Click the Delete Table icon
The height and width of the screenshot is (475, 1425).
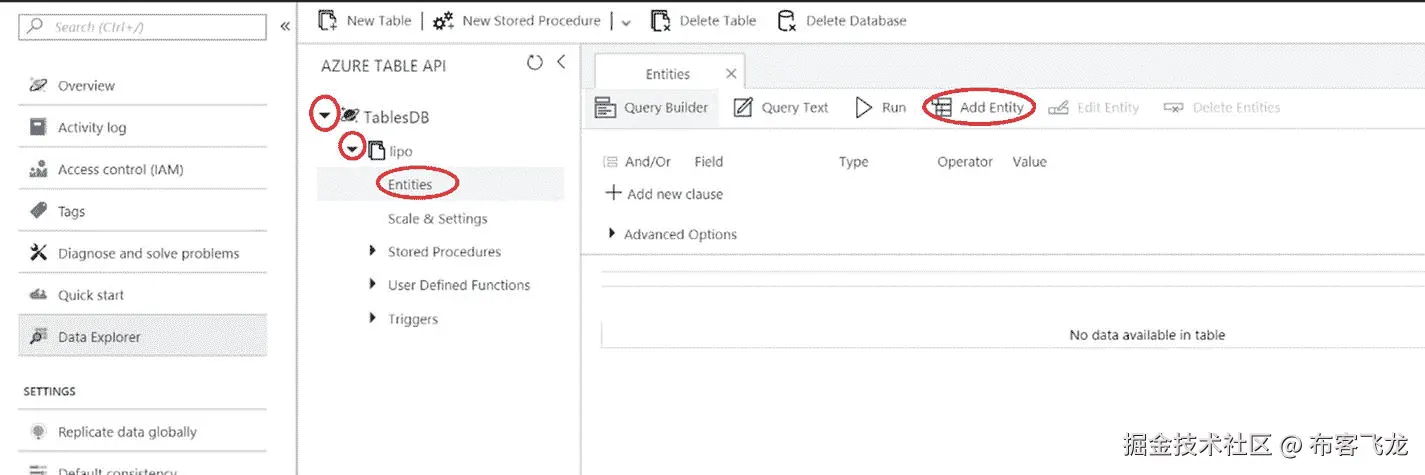click(x=660, y=21)
